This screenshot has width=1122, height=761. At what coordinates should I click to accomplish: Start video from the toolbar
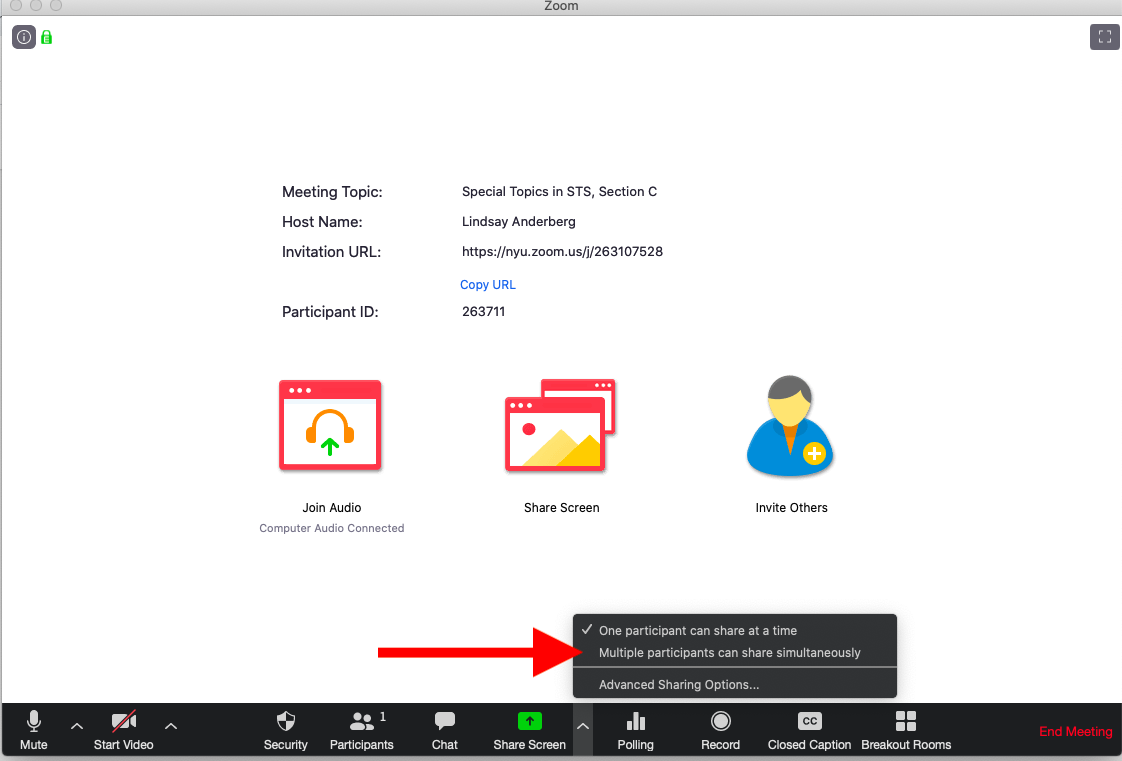pos(124,731)
